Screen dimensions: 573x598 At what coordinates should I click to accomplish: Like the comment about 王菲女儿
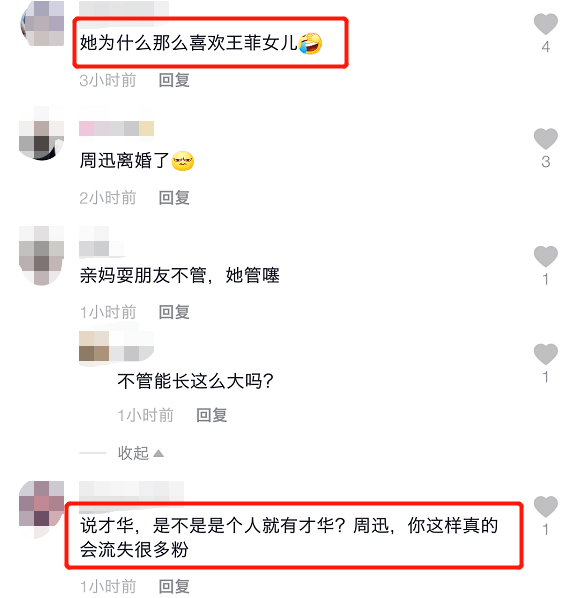point(546,24)
